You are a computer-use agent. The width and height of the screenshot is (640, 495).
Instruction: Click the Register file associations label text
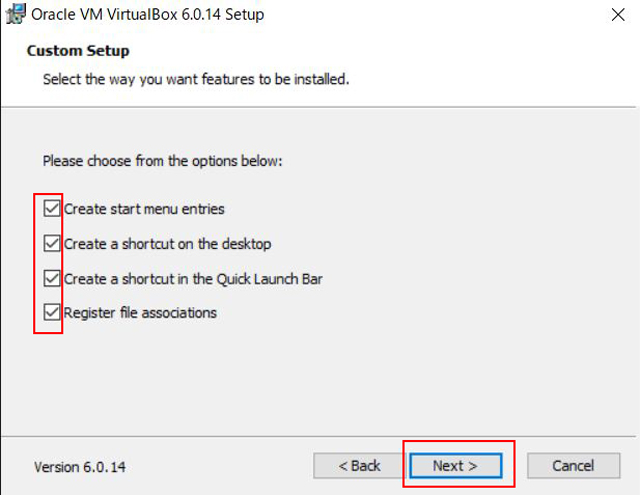[x=140, y=313]
